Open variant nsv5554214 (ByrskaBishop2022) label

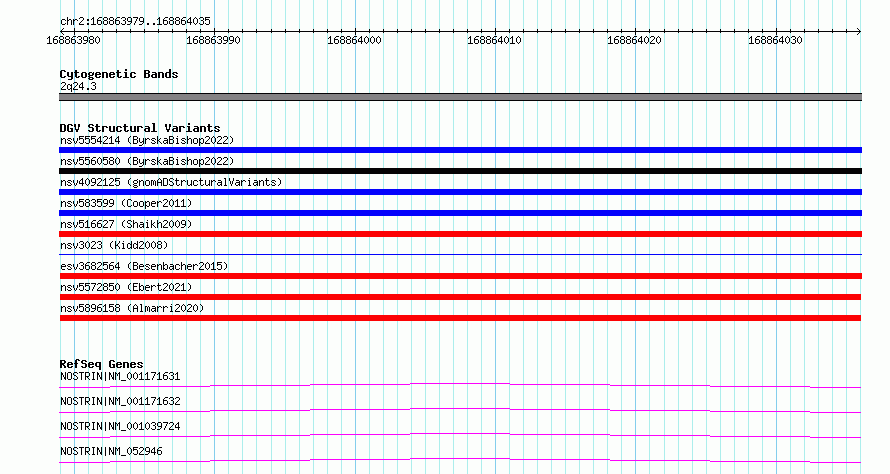point(147,140)
